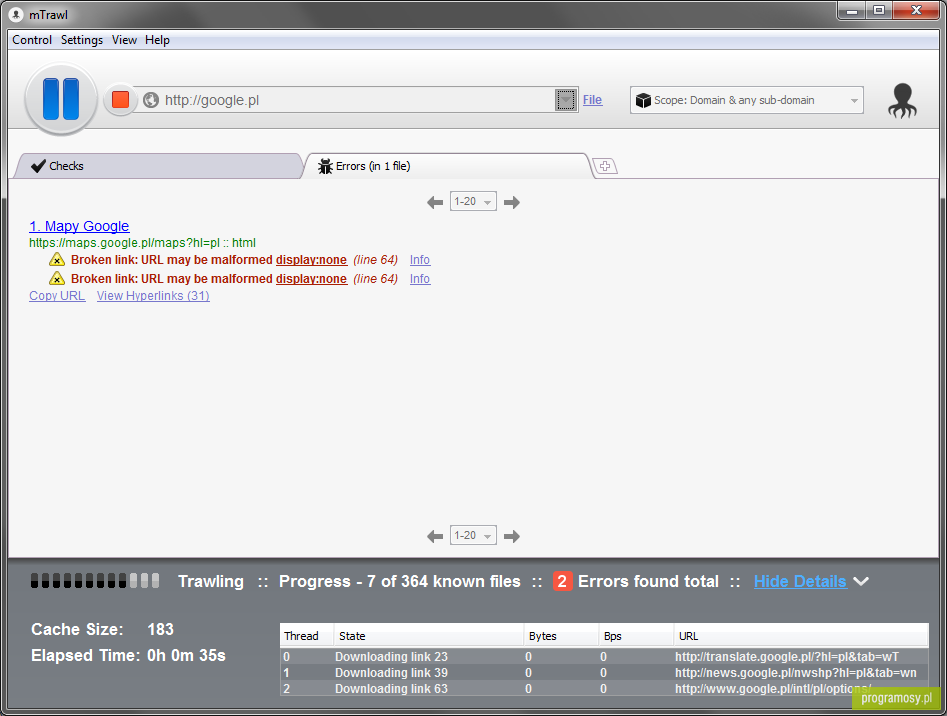
Task: Click the 'Cache Size: 183' text
Action: click(x=103, y=629)
